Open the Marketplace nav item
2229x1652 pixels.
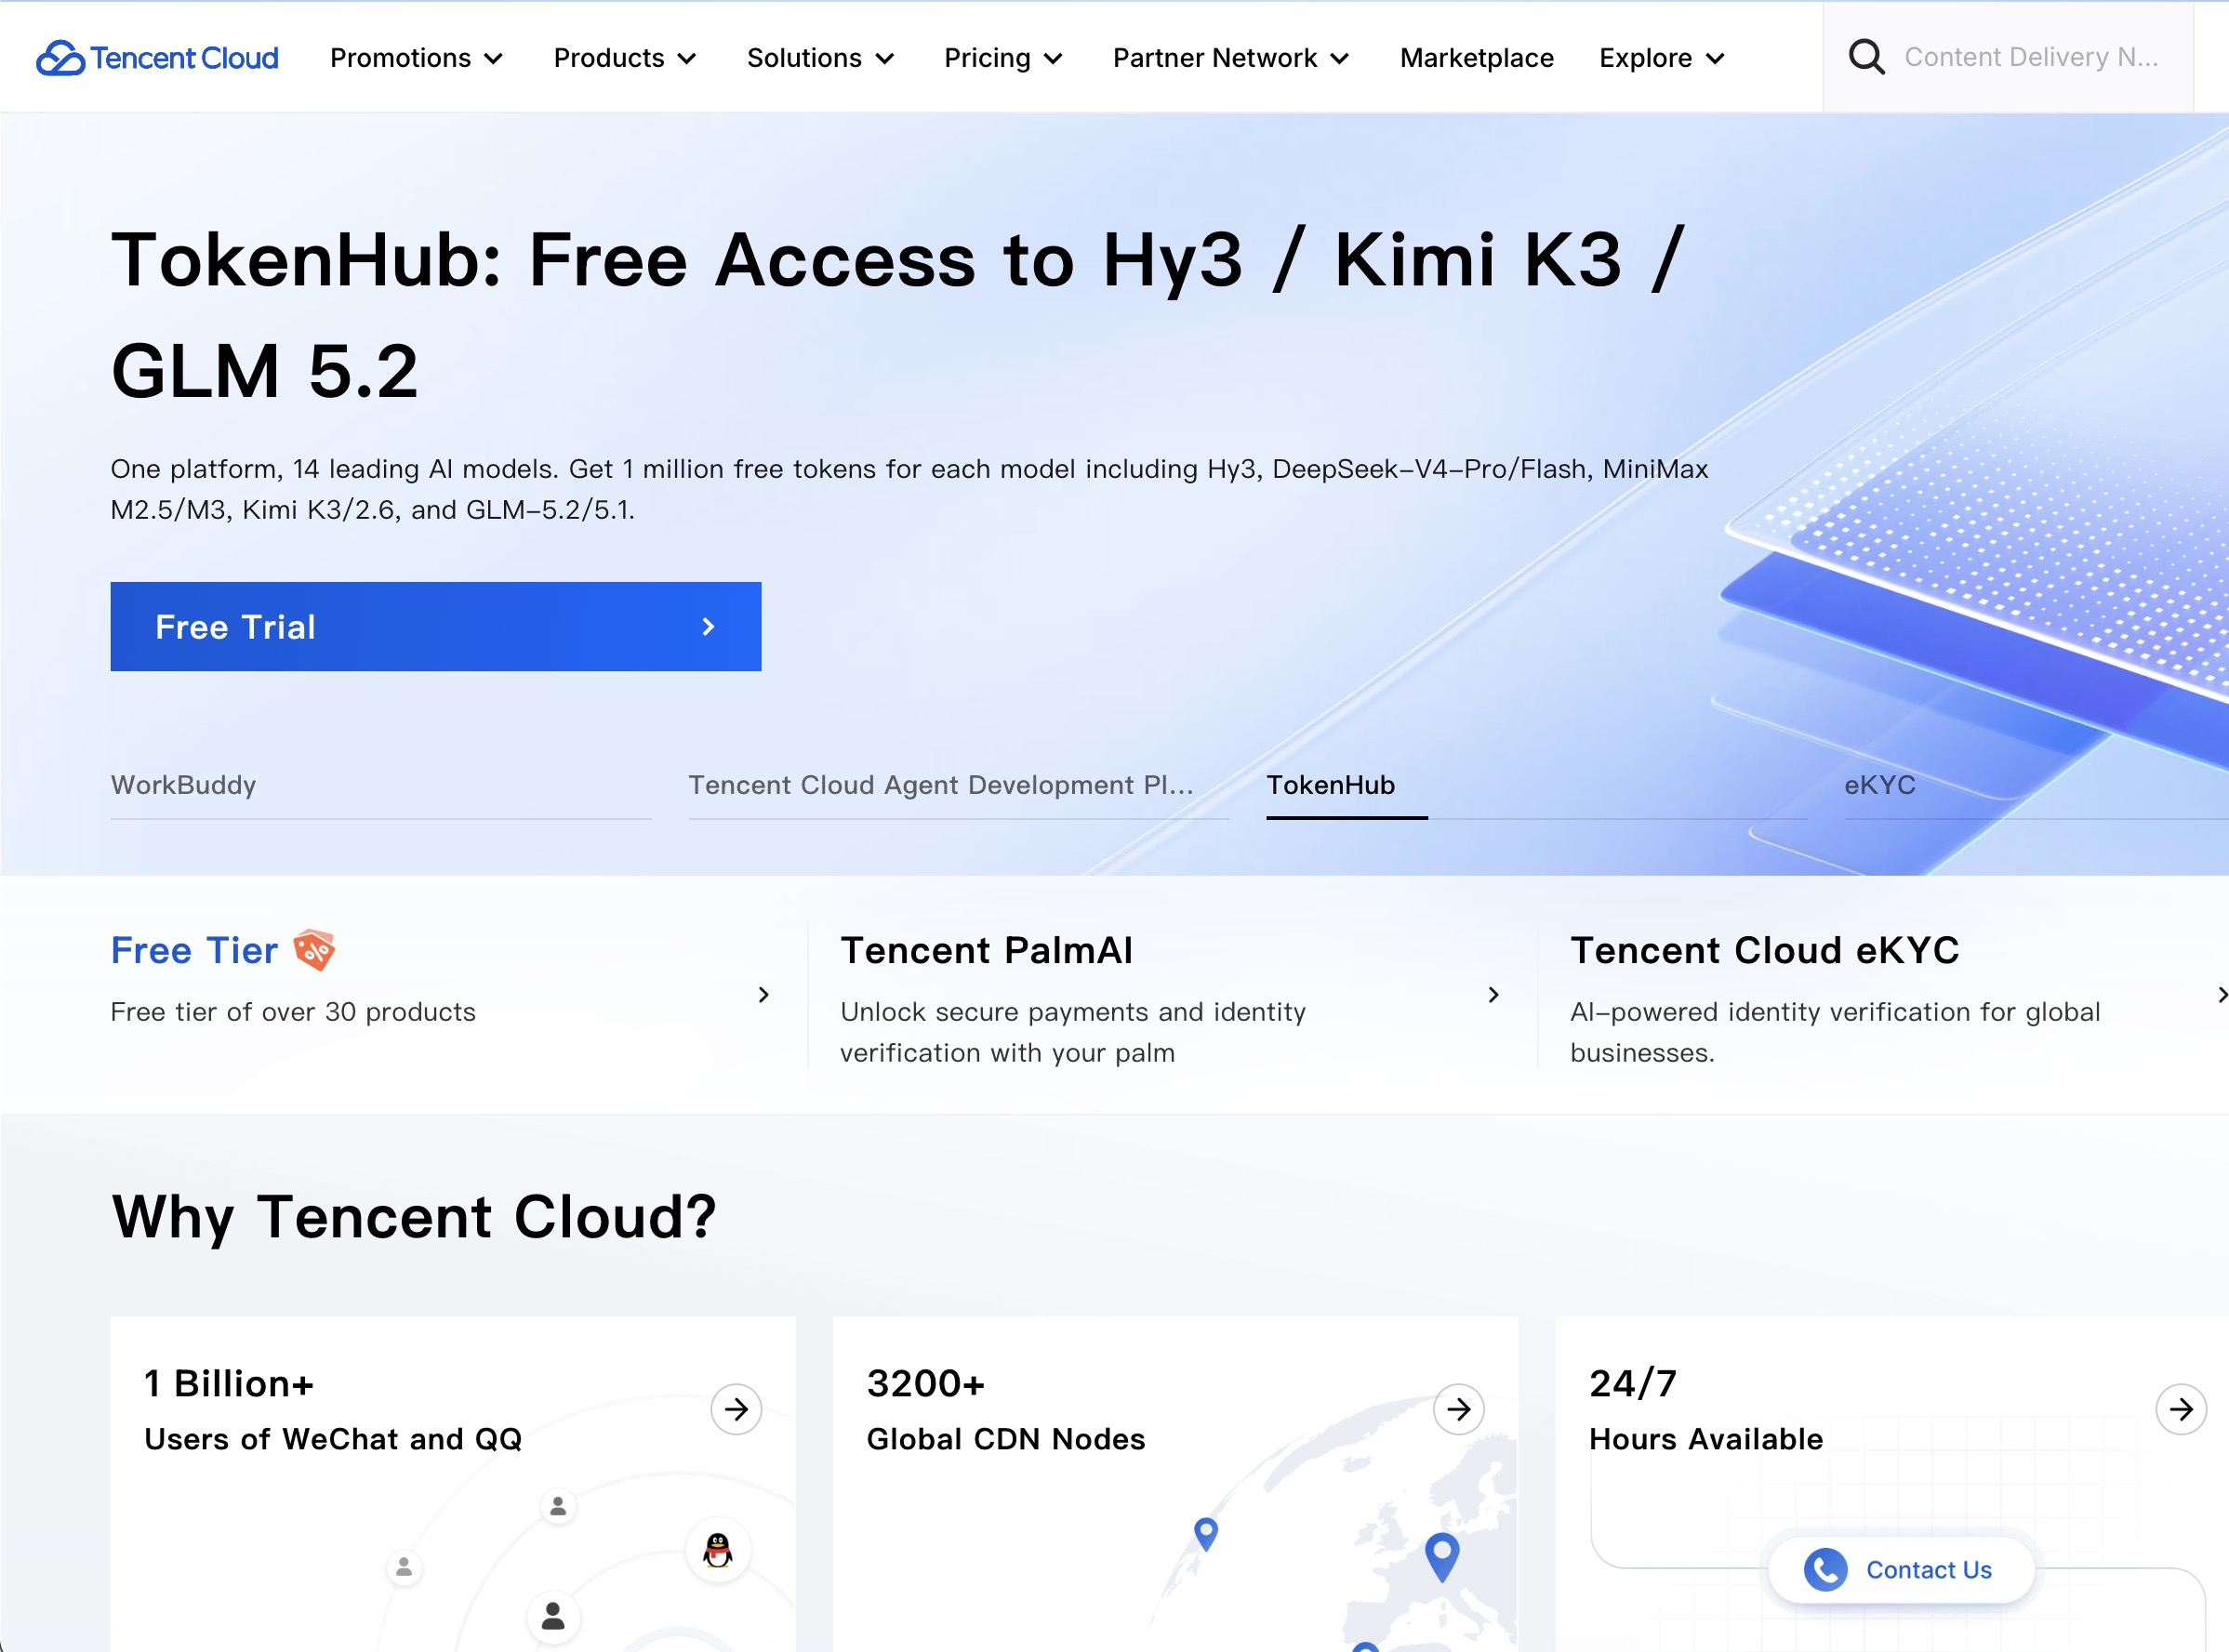pos(1476,58)
